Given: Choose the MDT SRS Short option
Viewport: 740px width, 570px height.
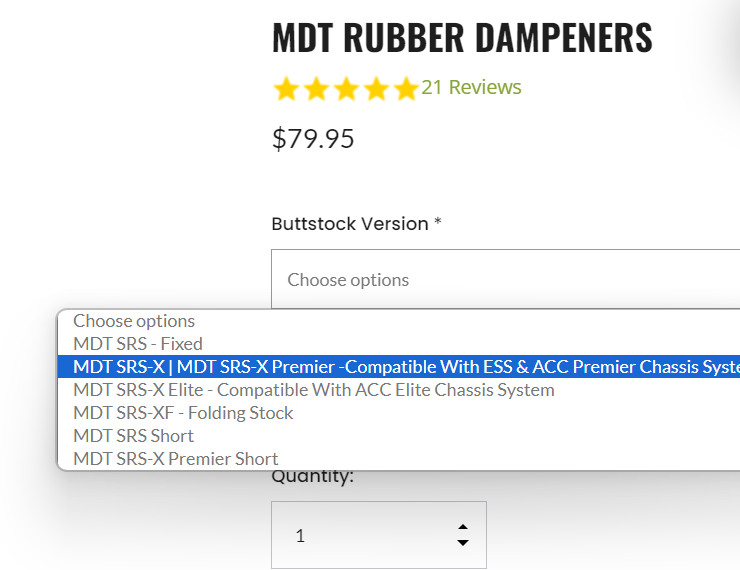Looking at the screenshot, I should point(133,436).
